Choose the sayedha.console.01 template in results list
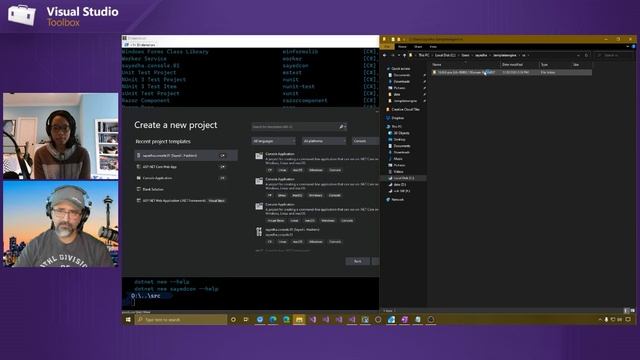 [x=317, y=236]
